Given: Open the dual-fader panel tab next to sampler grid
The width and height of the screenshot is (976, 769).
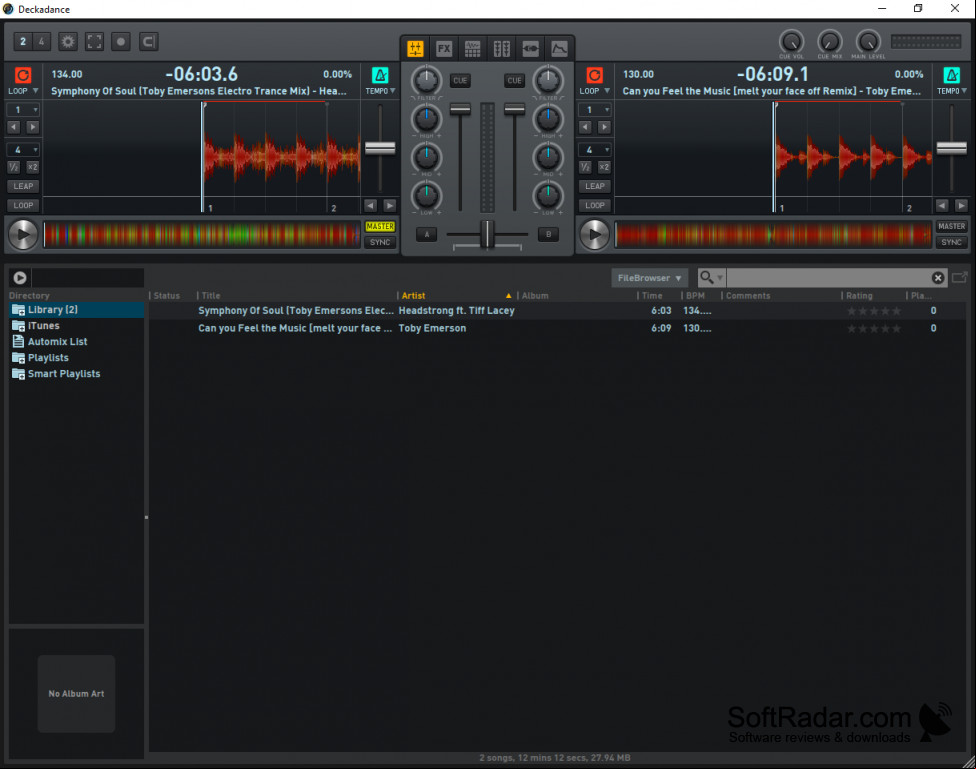Looking at the screenshot, I should (x=502, y=49).
